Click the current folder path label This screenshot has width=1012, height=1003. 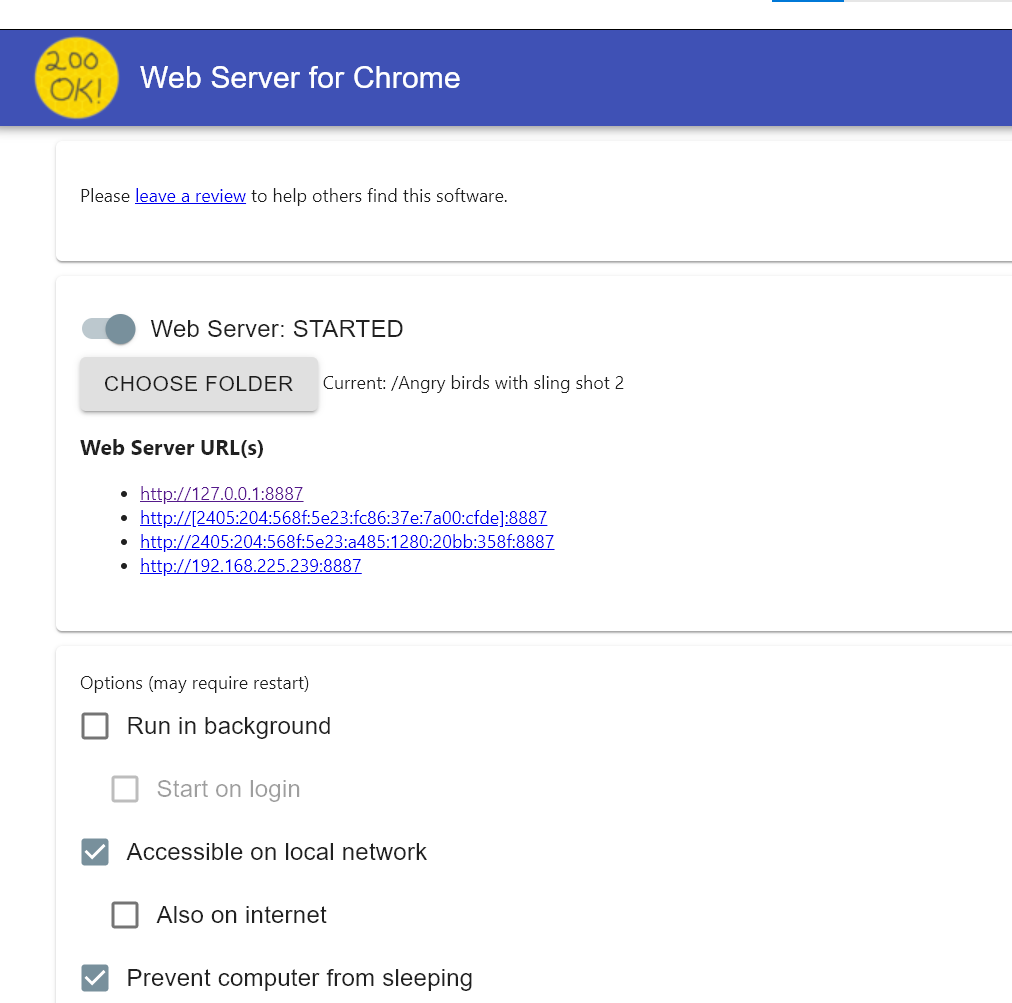(x=473, y=382)
